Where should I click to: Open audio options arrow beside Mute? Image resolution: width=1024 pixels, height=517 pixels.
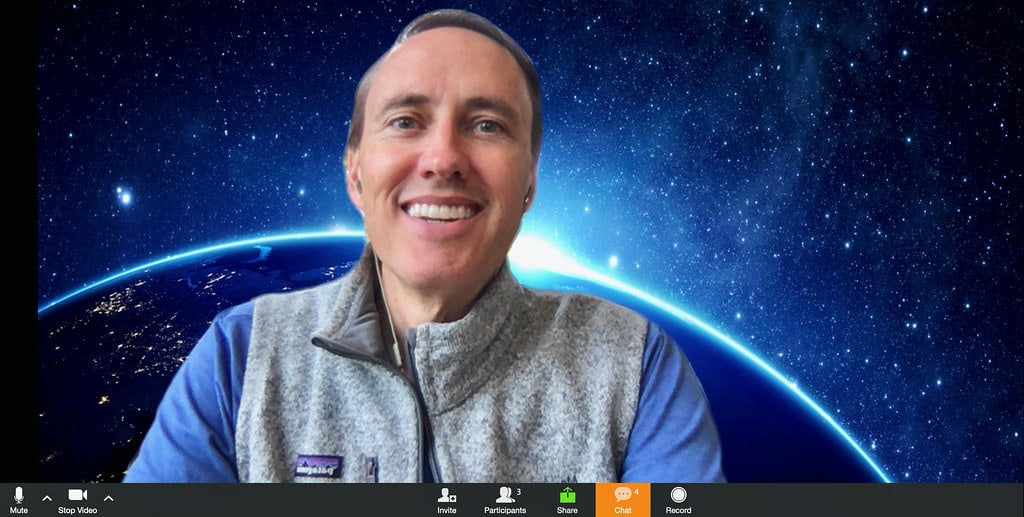pos(47,498)
